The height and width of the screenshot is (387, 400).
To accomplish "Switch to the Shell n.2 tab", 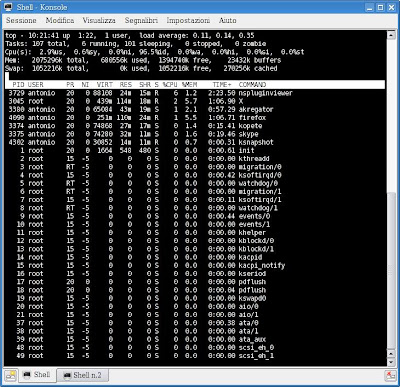I will [x=83, y=375].
